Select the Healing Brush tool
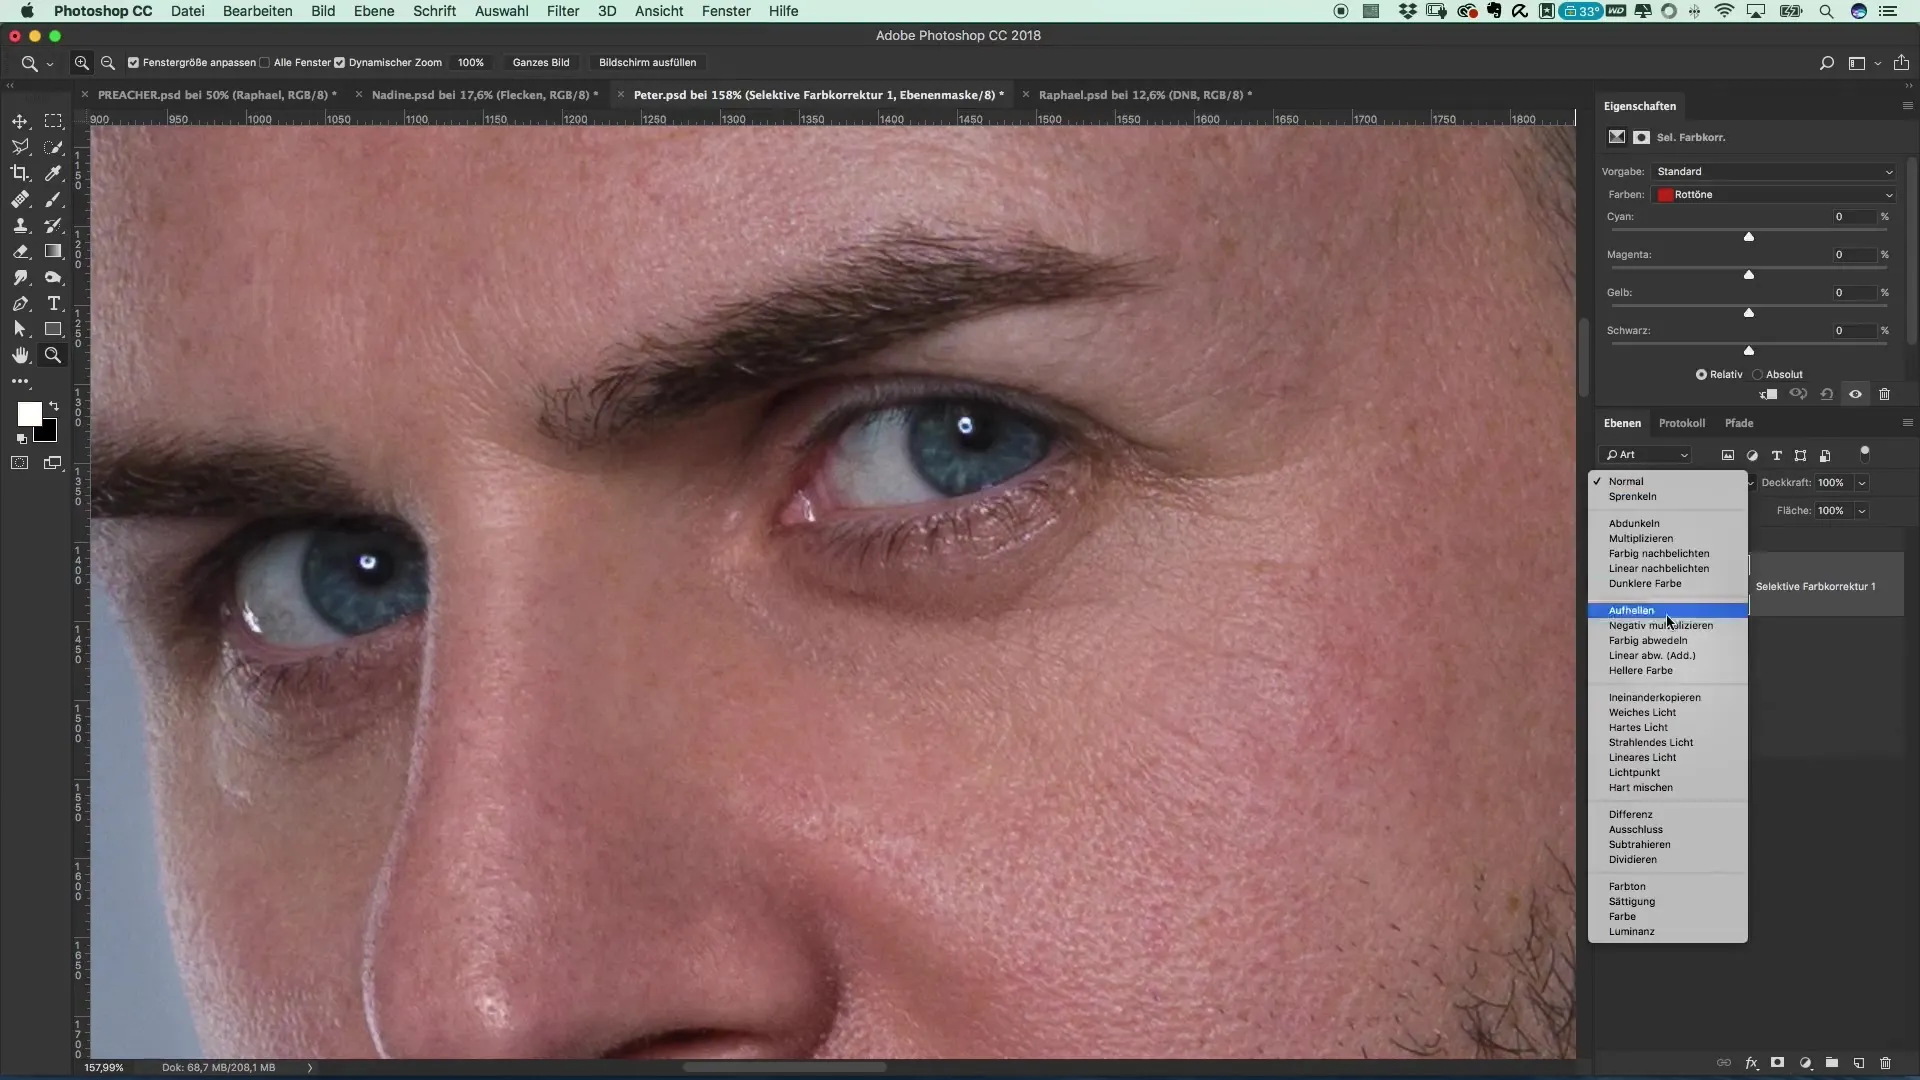This screenshot has height=1080, width=1920. click(x=20, y=199)
